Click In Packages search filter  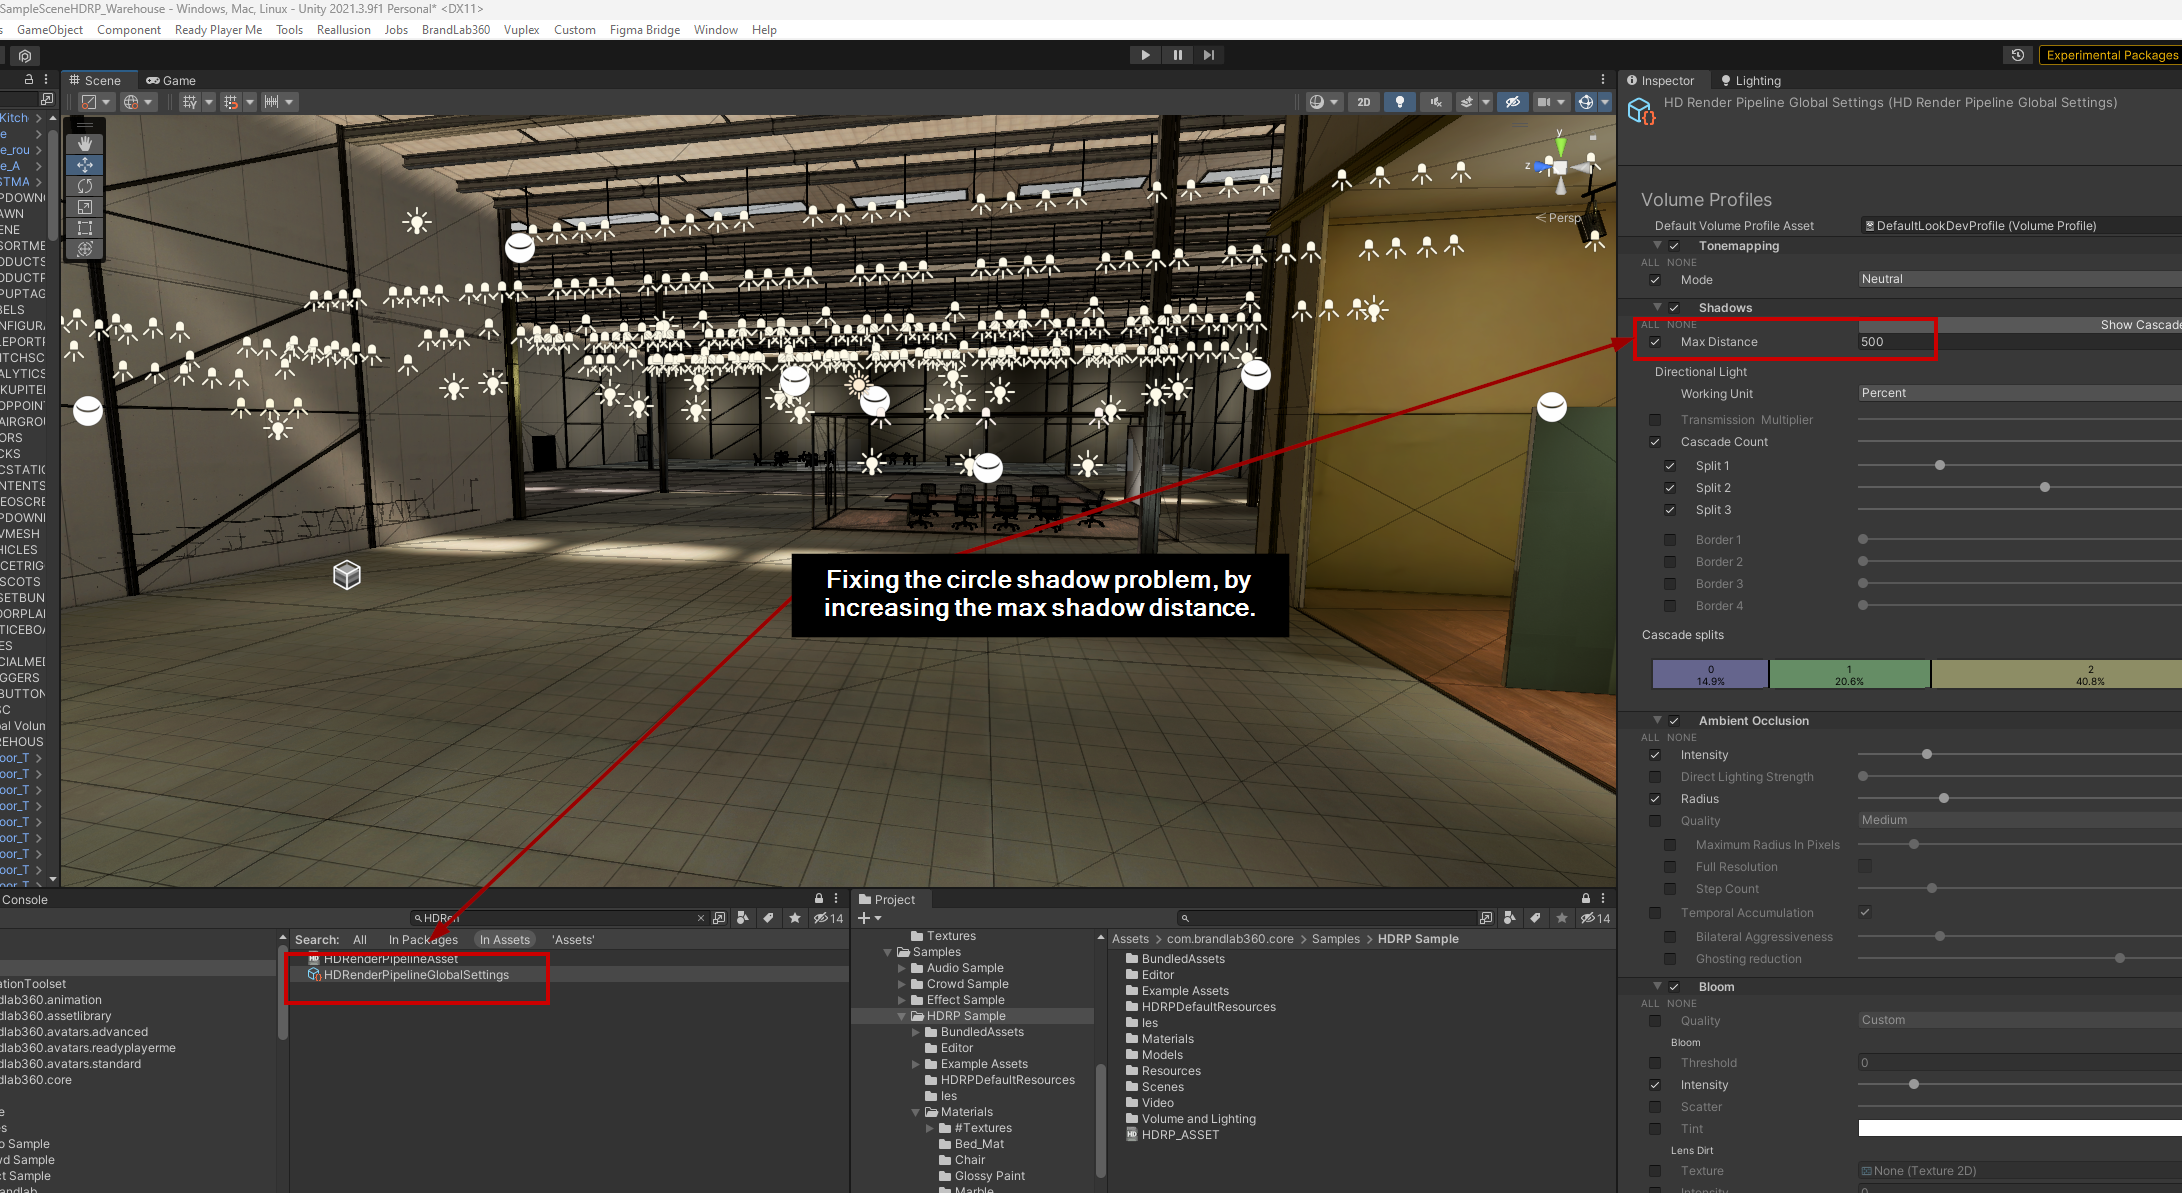(x=423, y=940)
